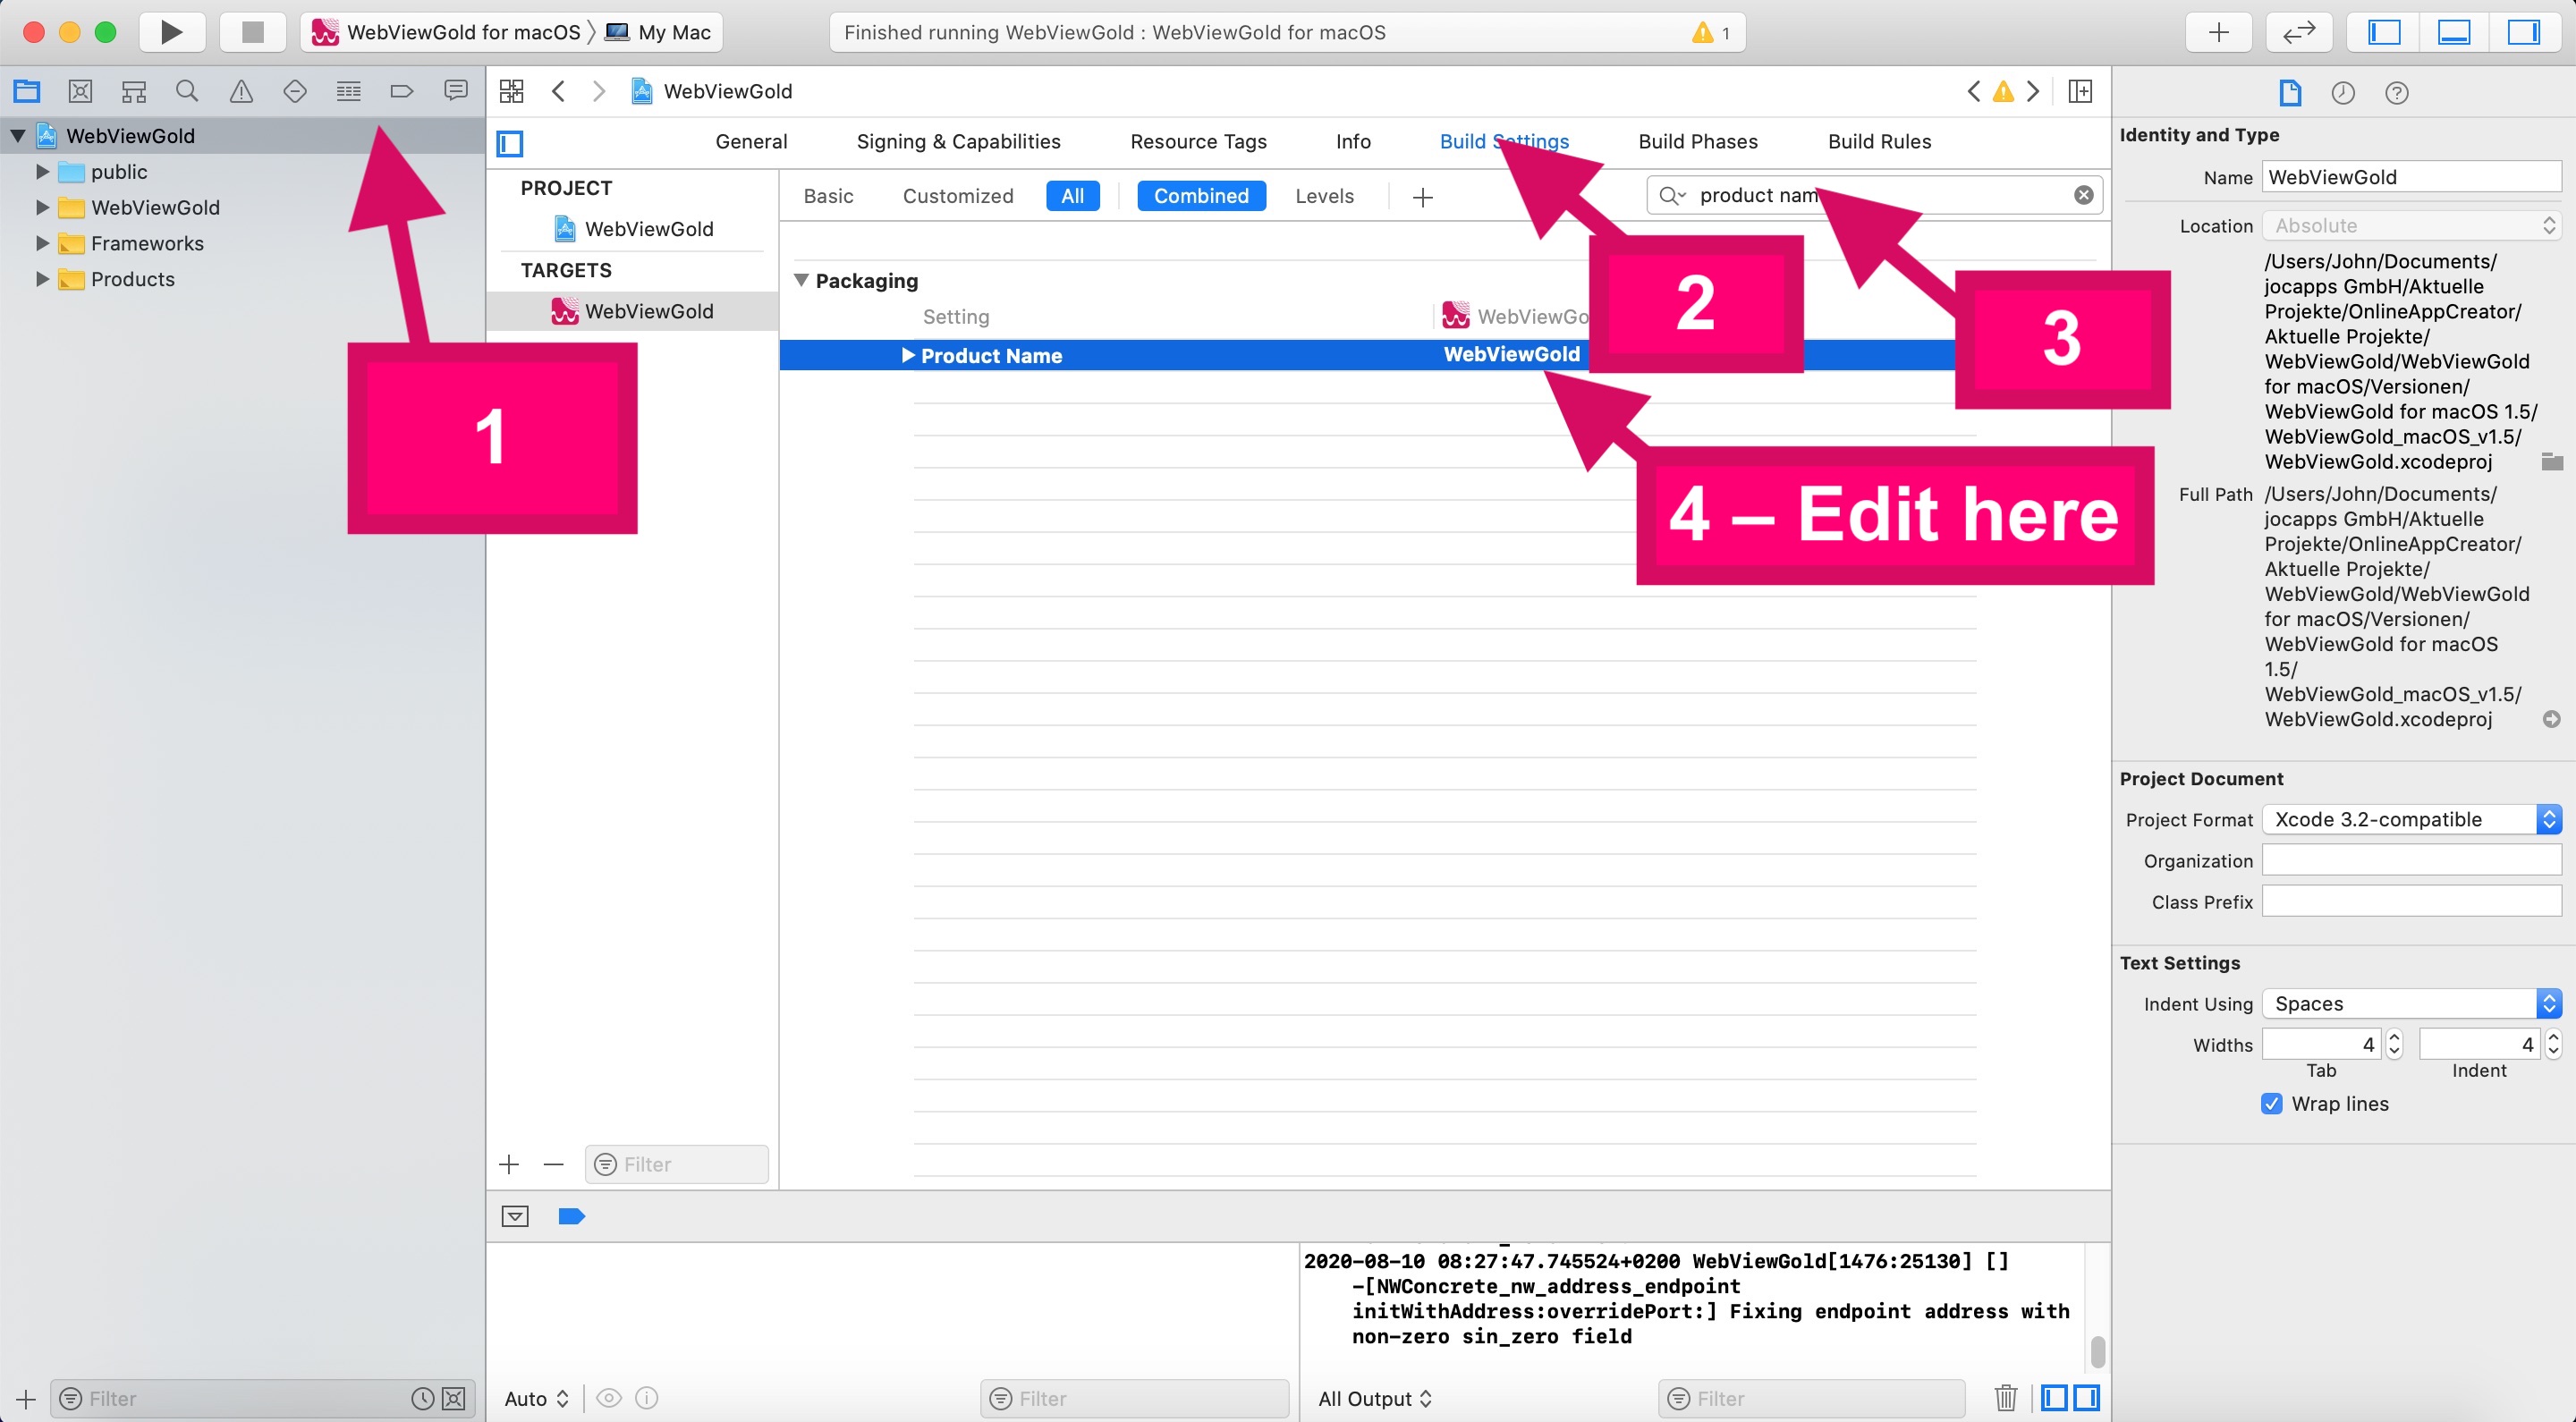2576x1422 pixels.
Task: Collapse the Packaging section
Action: (801, 281)
